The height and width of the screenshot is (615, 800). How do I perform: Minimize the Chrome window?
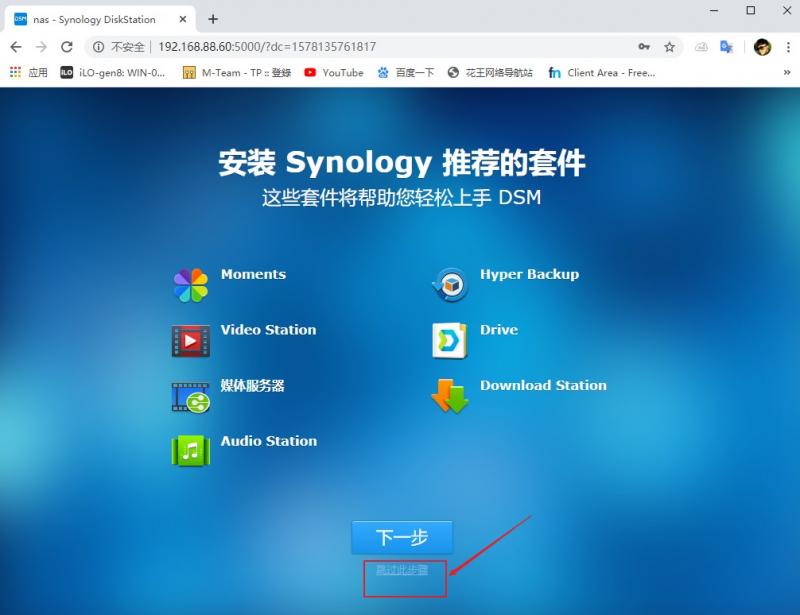coord(714,10)
